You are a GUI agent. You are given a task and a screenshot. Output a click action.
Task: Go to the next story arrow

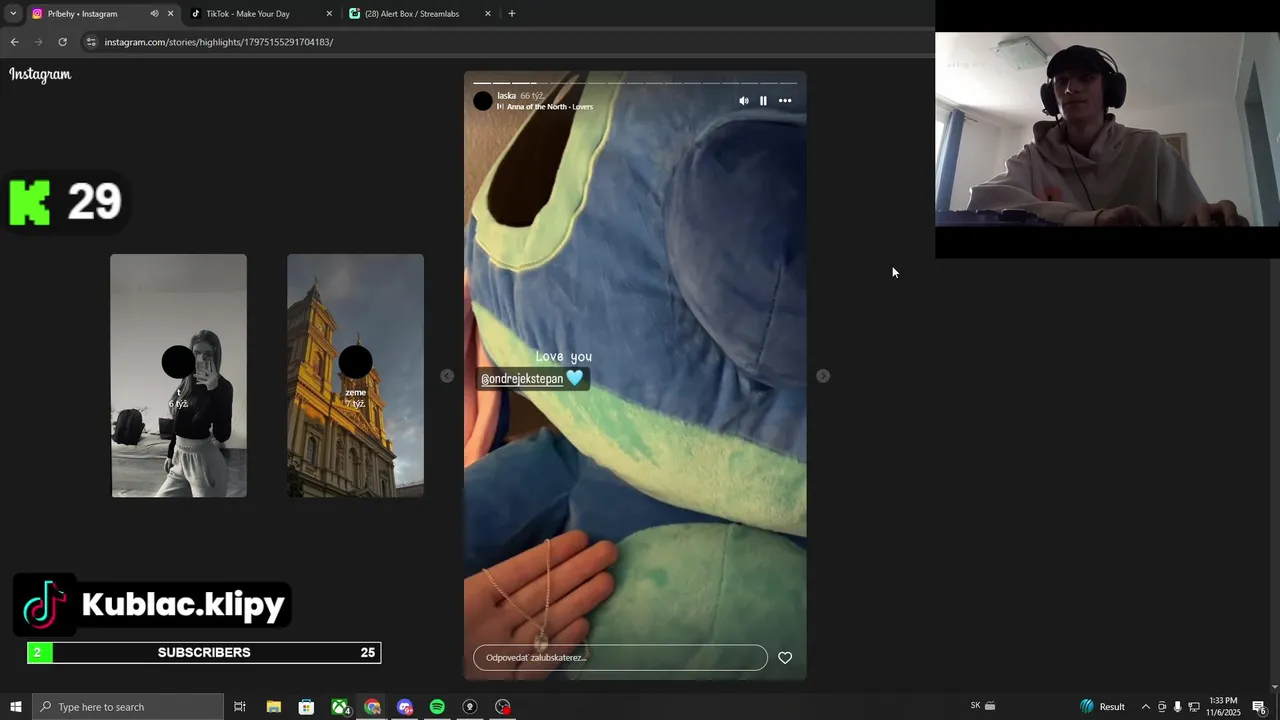pyautogui.click(x=823, y=376)
